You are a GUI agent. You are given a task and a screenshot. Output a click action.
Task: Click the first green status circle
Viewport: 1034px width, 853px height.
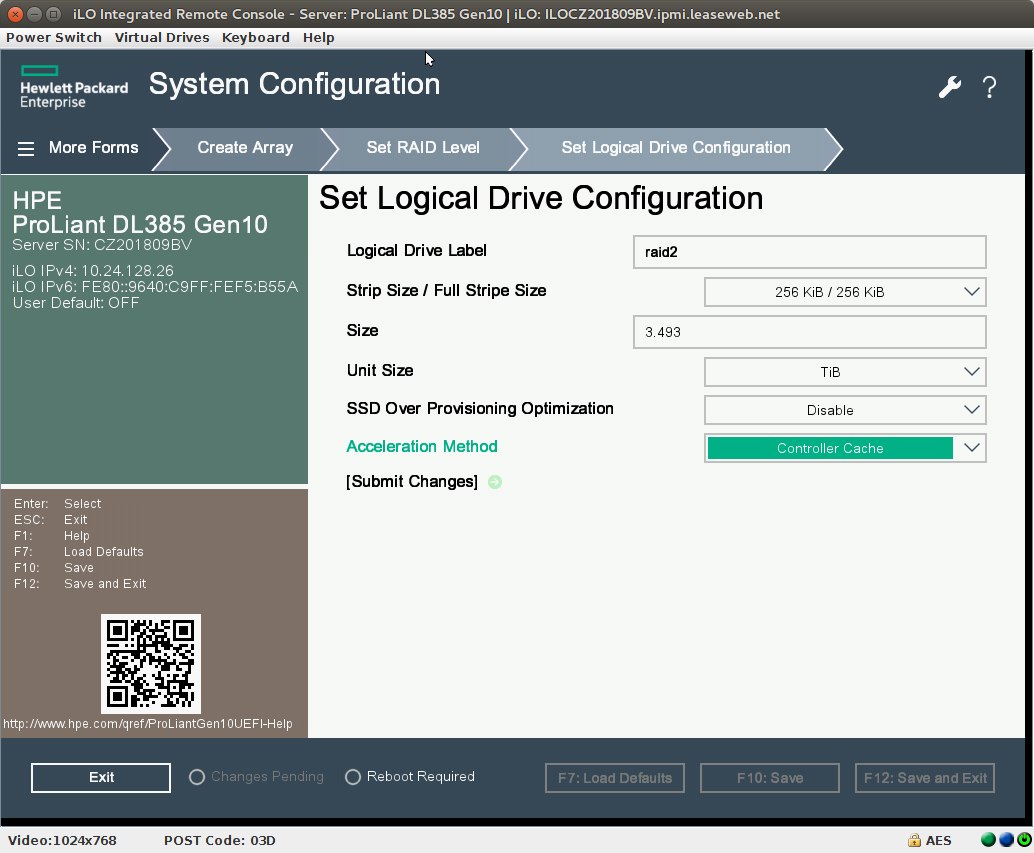988,840
